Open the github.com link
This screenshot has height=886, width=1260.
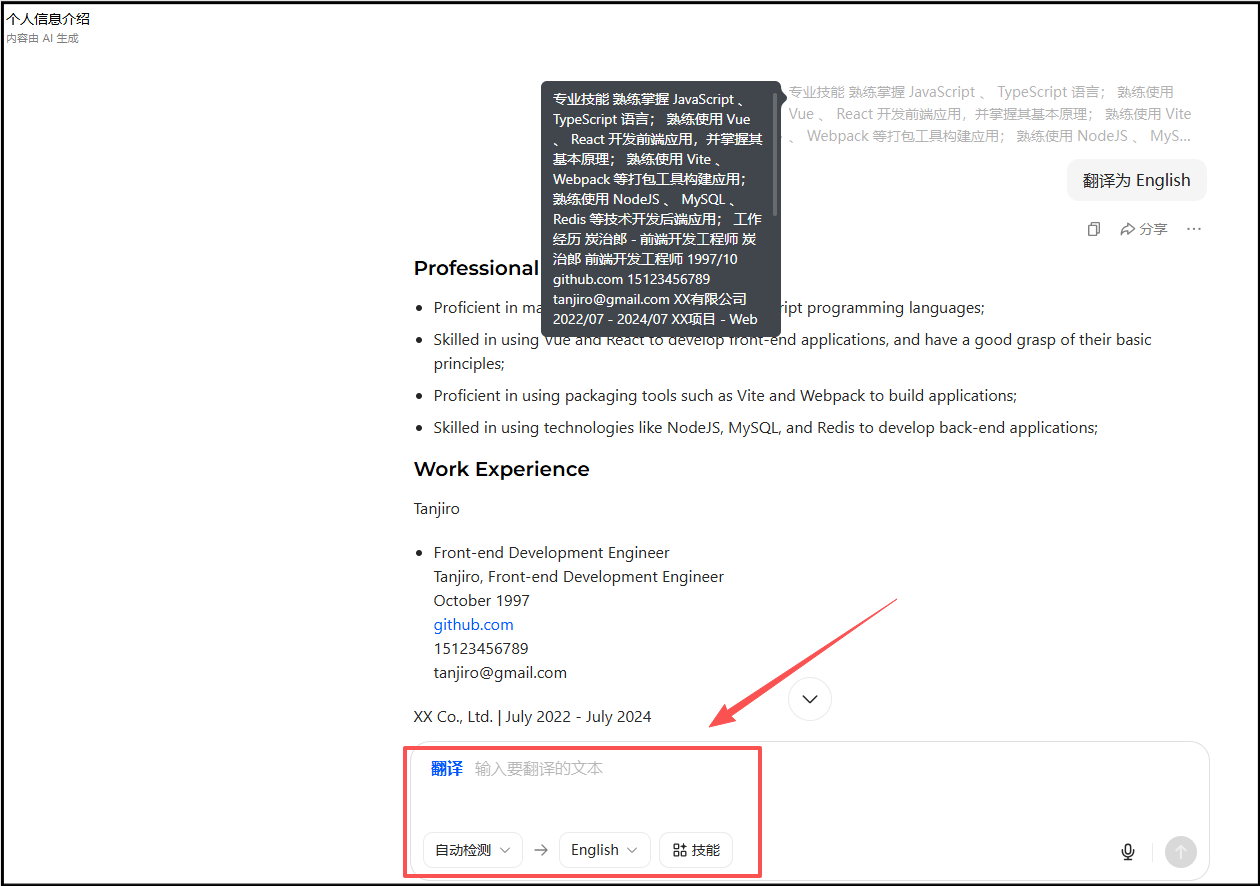tap(473, 624)
